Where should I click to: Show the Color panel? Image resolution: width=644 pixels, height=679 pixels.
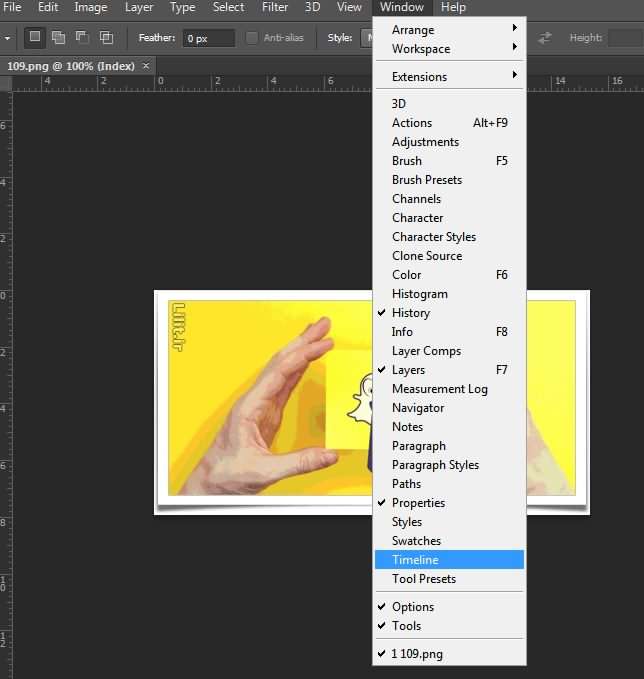450,275
